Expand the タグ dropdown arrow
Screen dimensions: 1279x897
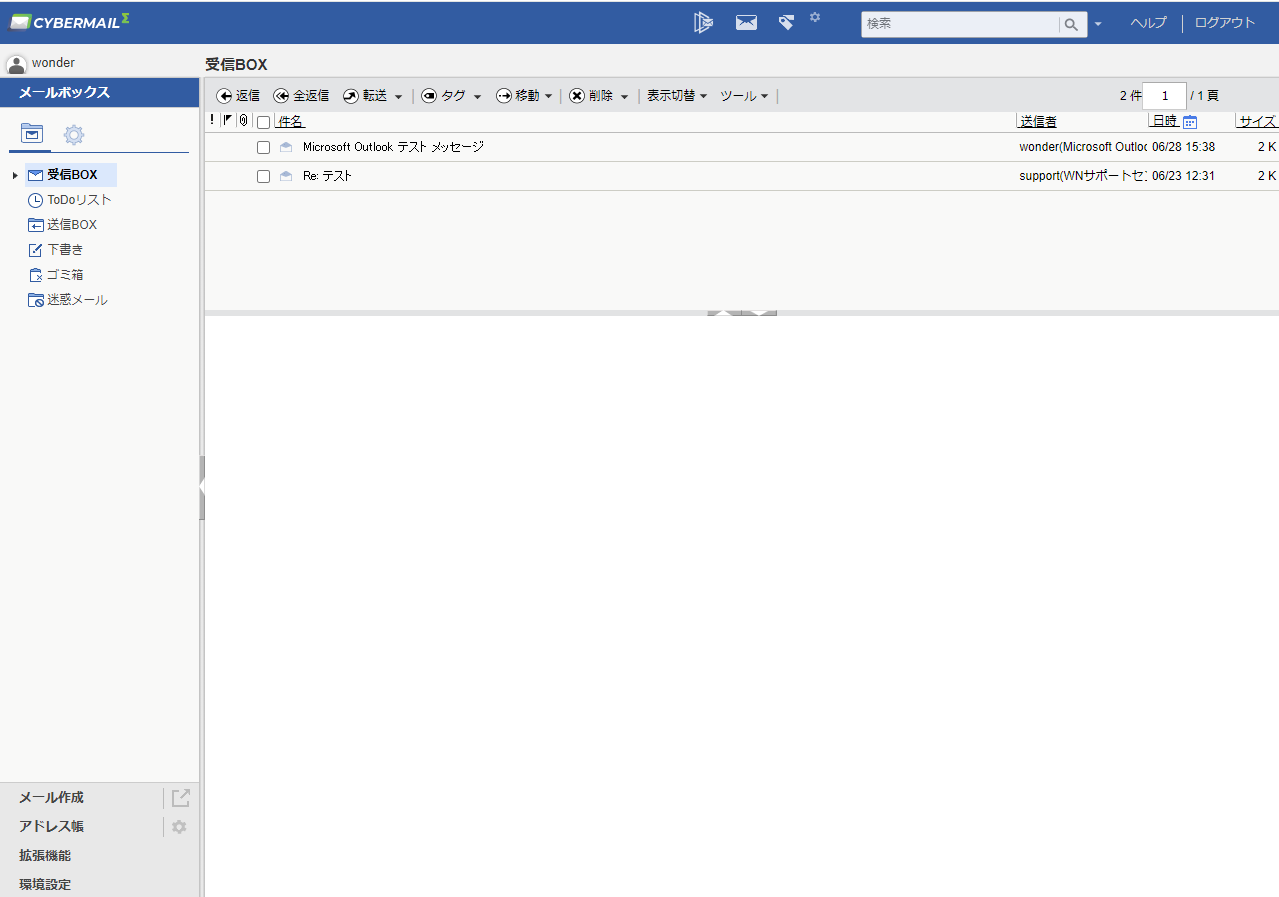tap(477, 97)
